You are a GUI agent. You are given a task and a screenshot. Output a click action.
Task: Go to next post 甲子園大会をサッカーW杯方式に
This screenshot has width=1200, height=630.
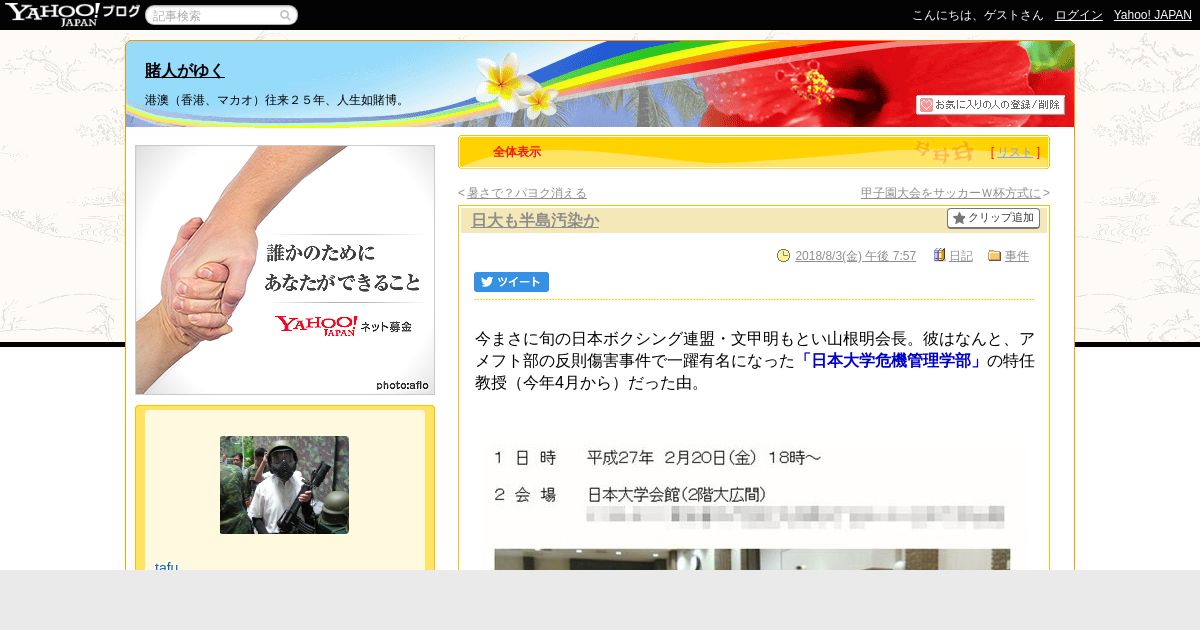(x=951, y=193)
